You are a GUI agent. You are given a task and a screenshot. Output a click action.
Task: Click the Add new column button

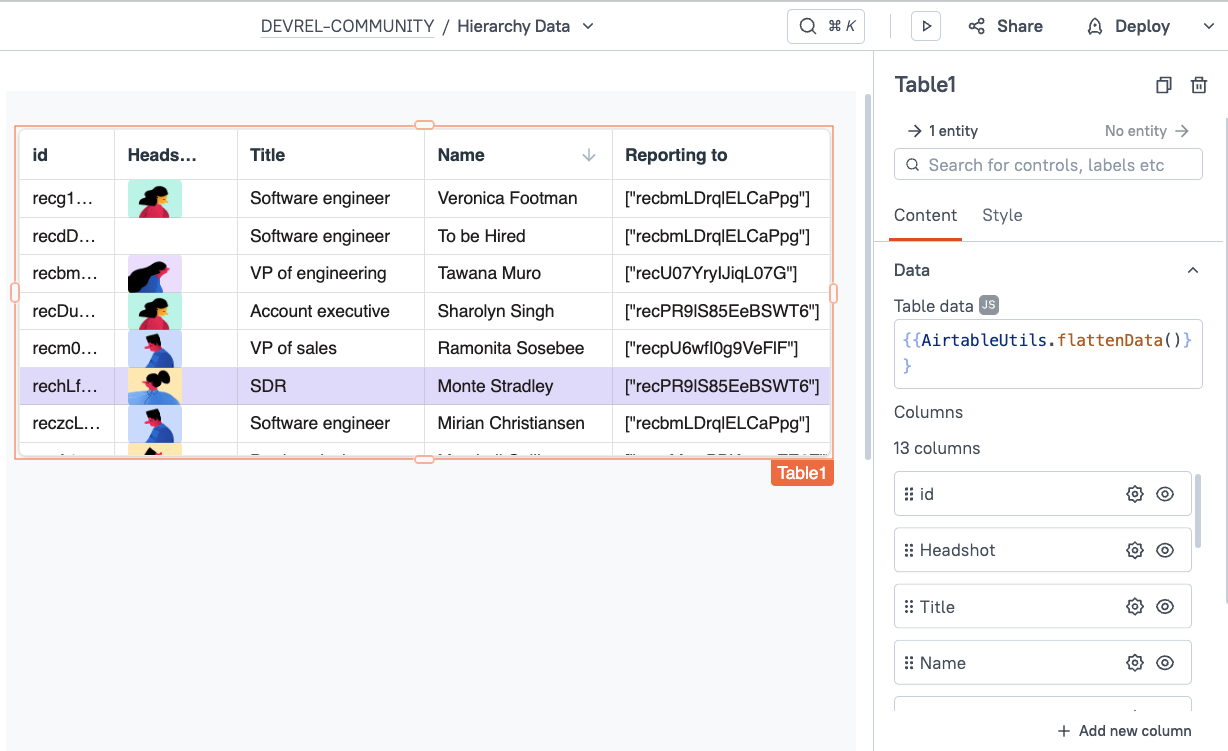tap(1124, 731)
